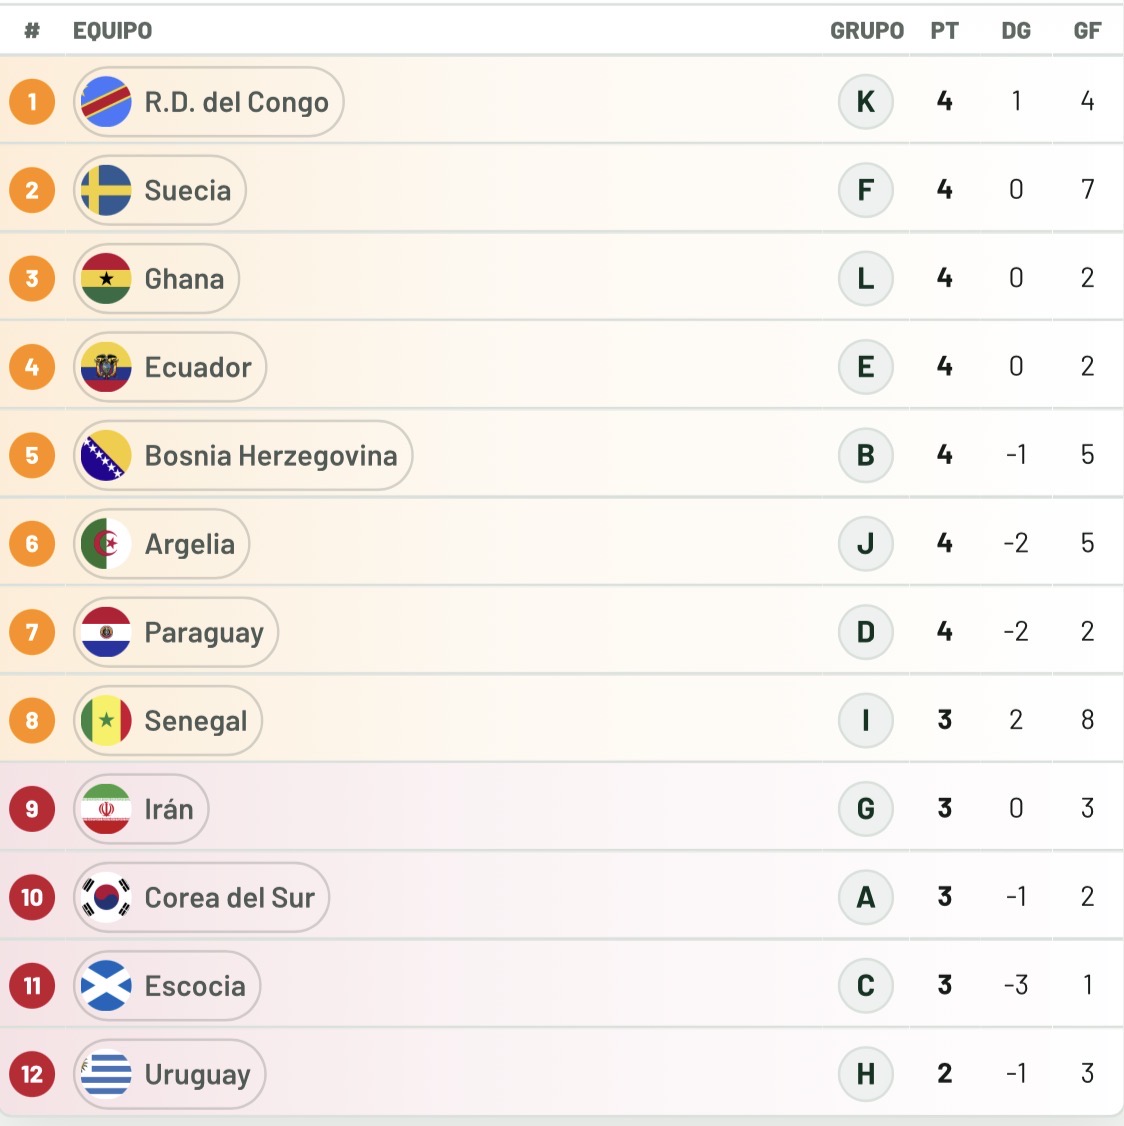Sort table by DG column header
This screenshot has height=1126, width=1124.
[x=1016, y=31]
